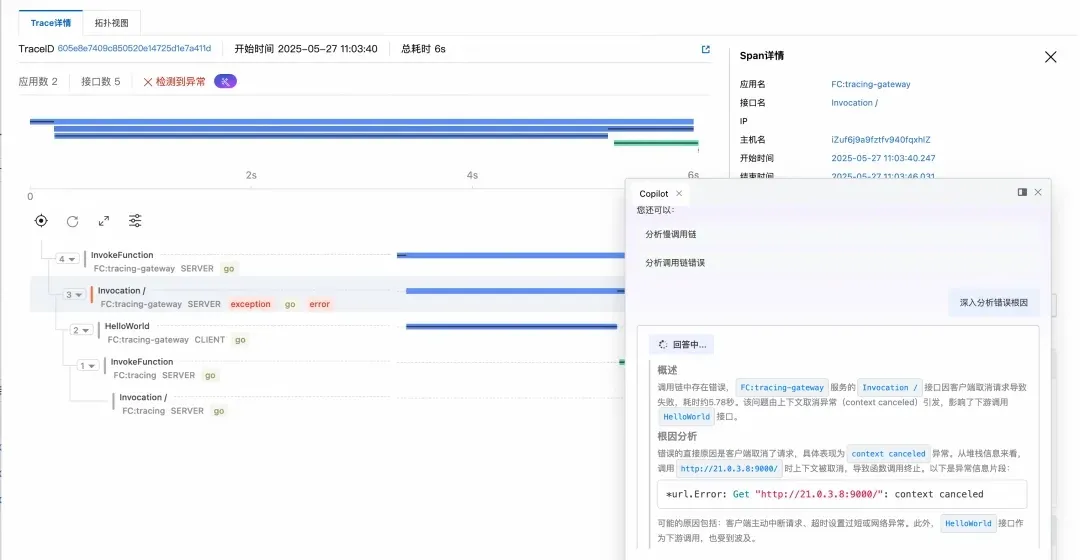Click the green span bar in overview timeline
This screenshot has width=1080, height=560.
pyautogui.click(x=656, y=143)
